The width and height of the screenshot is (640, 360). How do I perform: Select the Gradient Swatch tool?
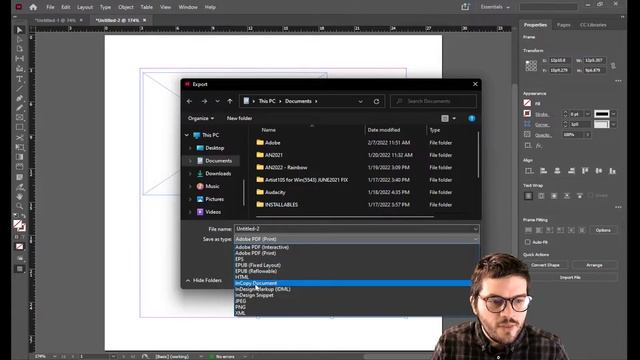(x=19, y=157)
